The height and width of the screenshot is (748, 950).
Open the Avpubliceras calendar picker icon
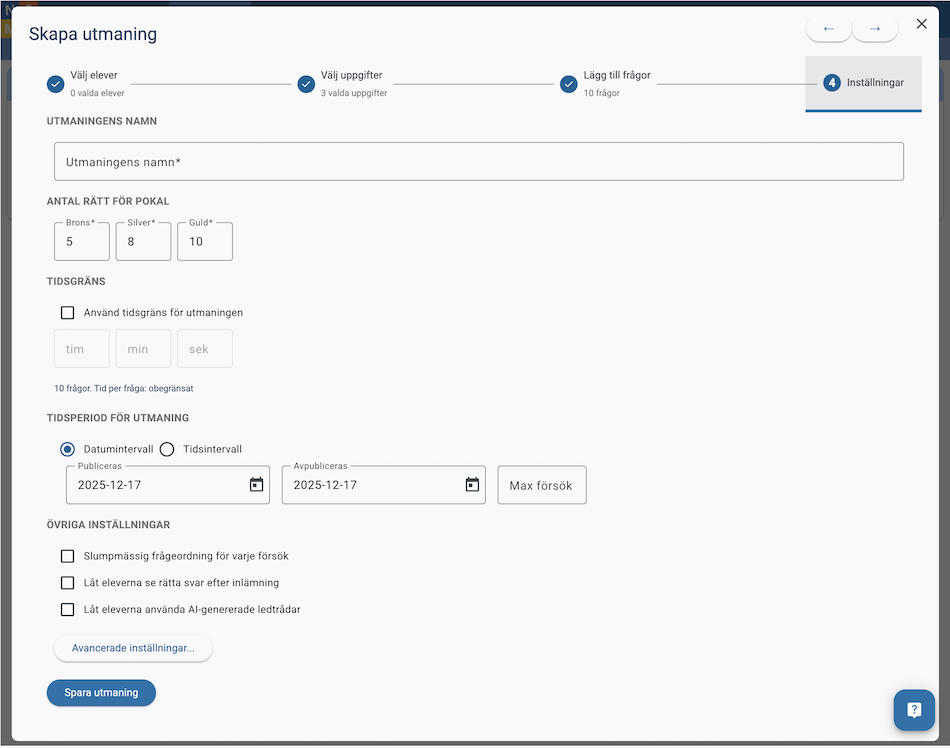click(472, 485)
